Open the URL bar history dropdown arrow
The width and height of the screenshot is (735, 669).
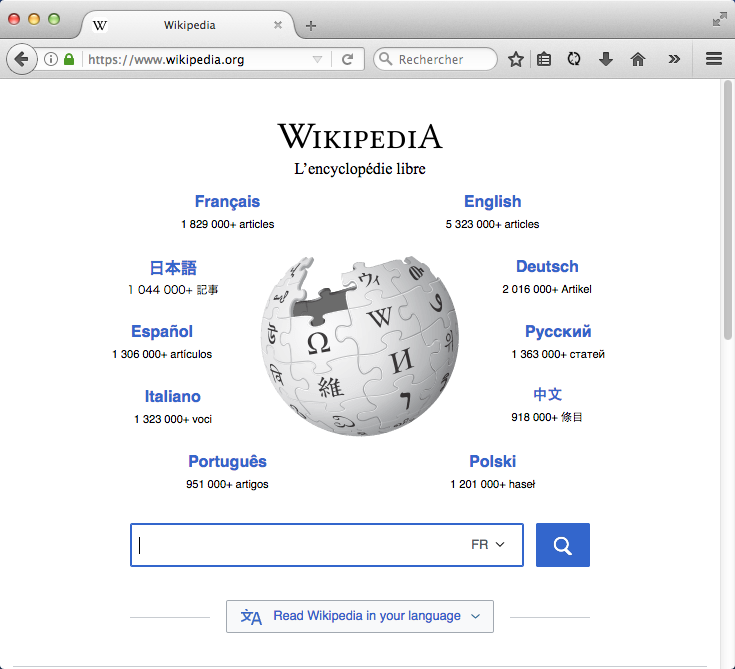[318, 59]
